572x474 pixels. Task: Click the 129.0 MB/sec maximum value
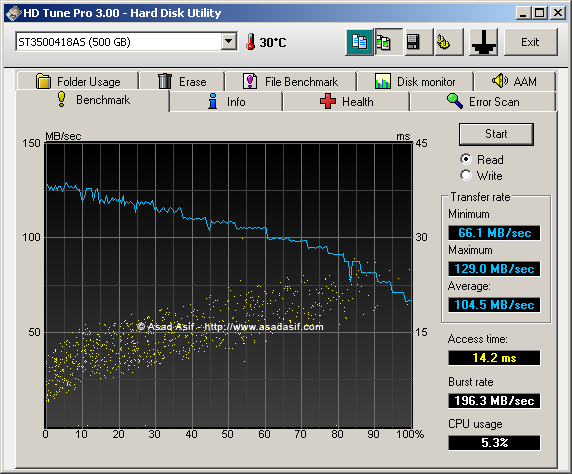coord(494,269)
